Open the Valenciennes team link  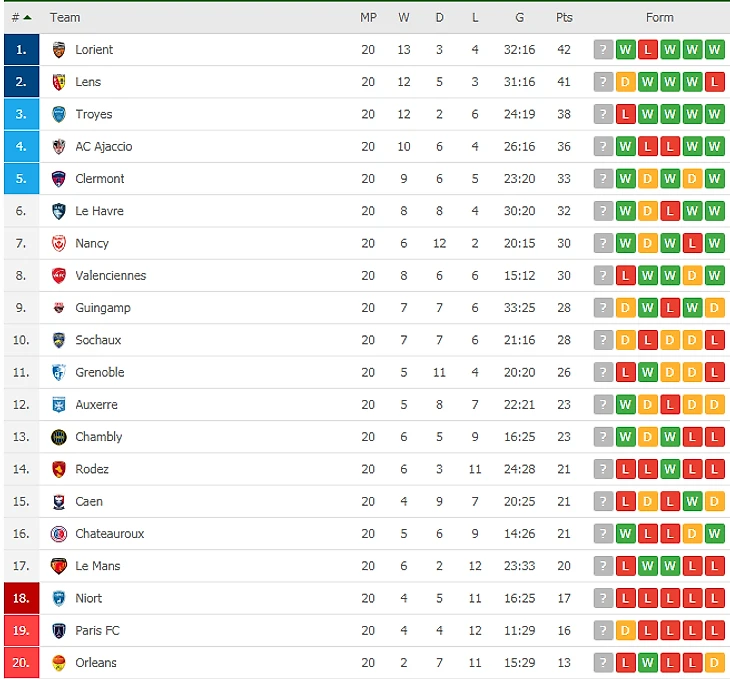[111, 276]
